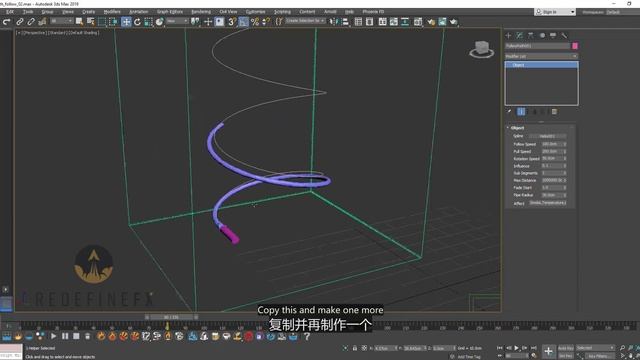Viewport: 640px width, 360px height.
Task: Toggle Percent Snap
Action: click(x=255, y=22)
